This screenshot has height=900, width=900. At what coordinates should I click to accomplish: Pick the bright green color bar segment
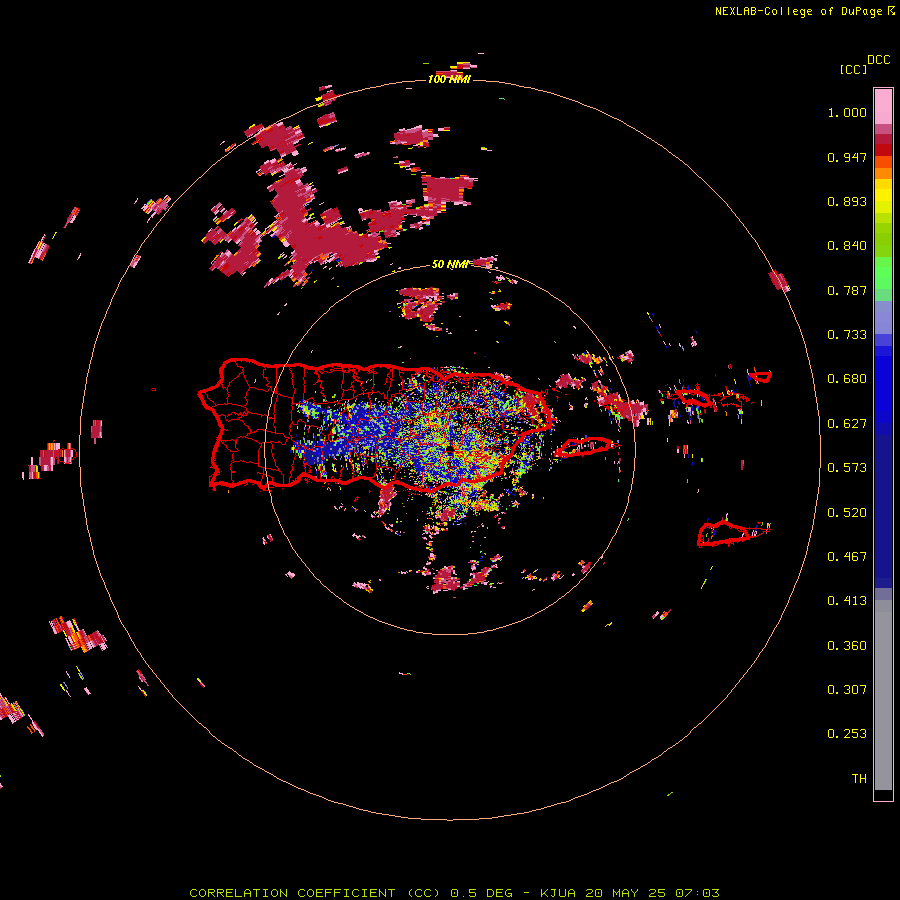[x=883, y=273]
